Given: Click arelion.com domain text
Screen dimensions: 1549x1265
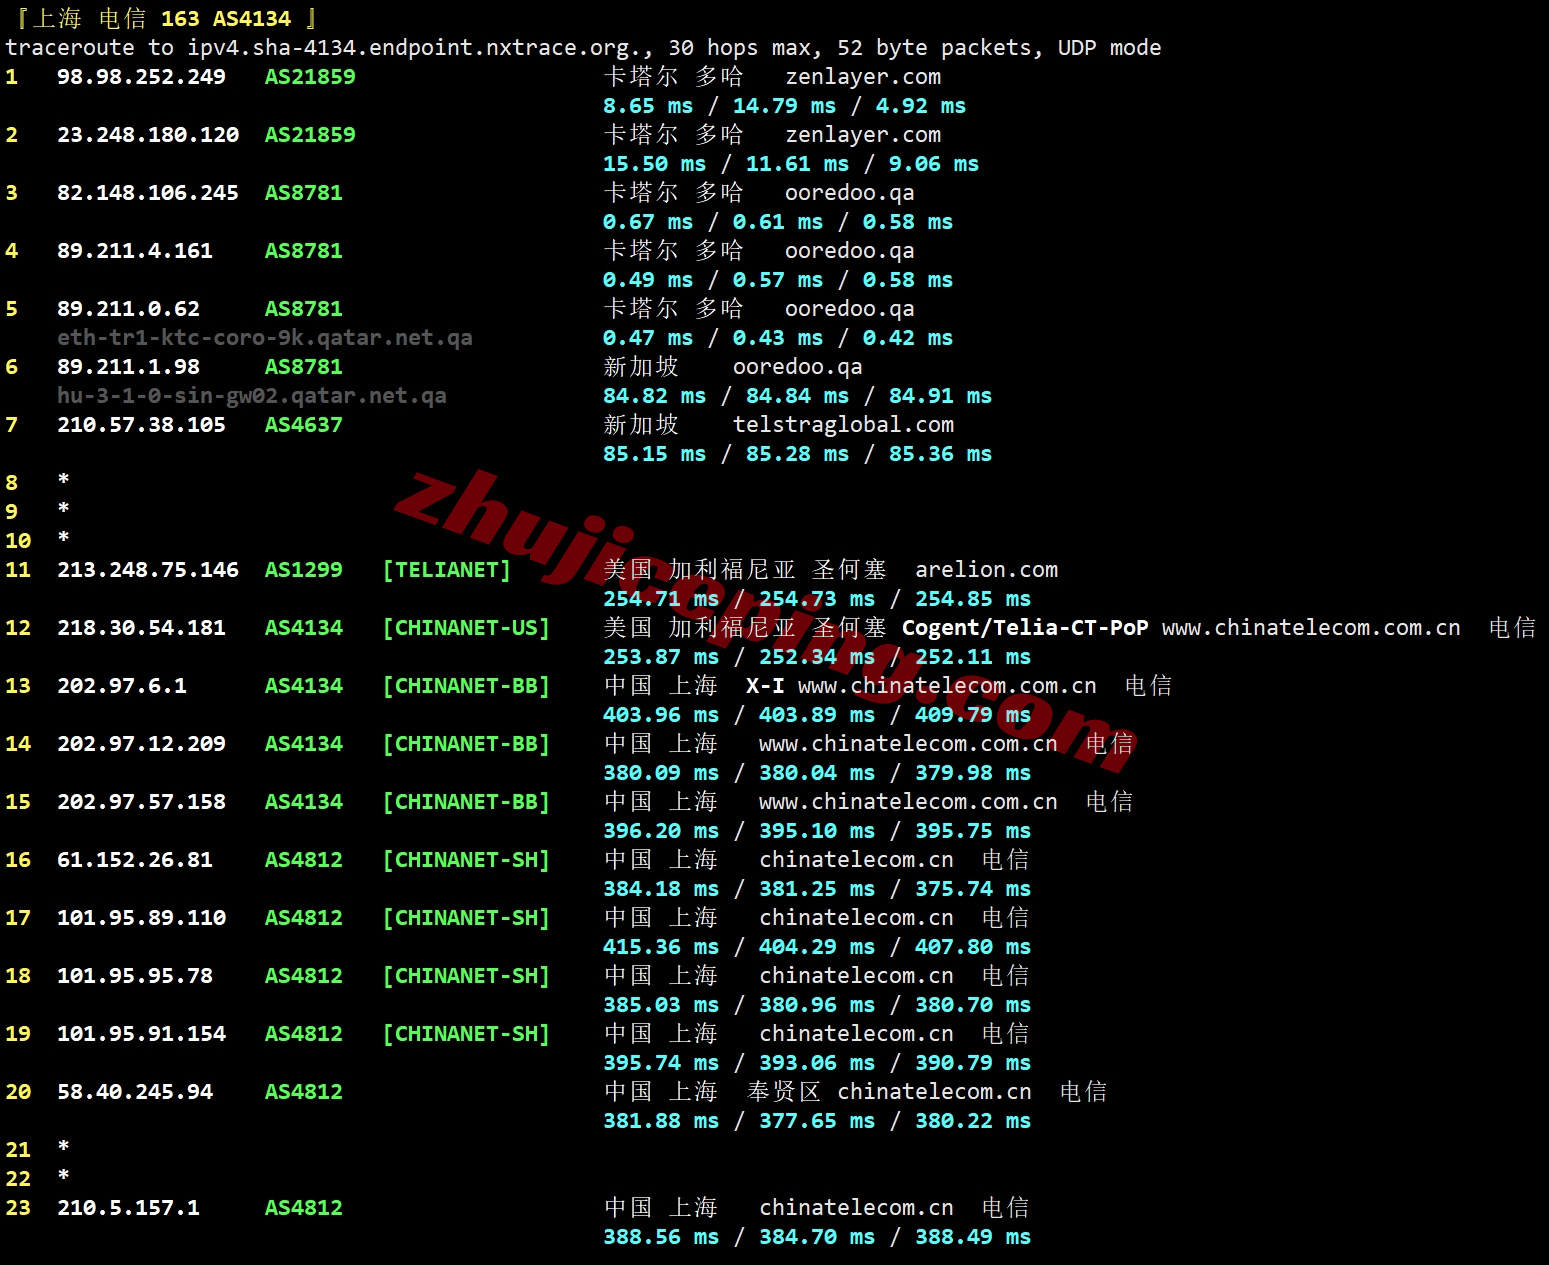Looking at the screenshot, I should click(986, 570).
